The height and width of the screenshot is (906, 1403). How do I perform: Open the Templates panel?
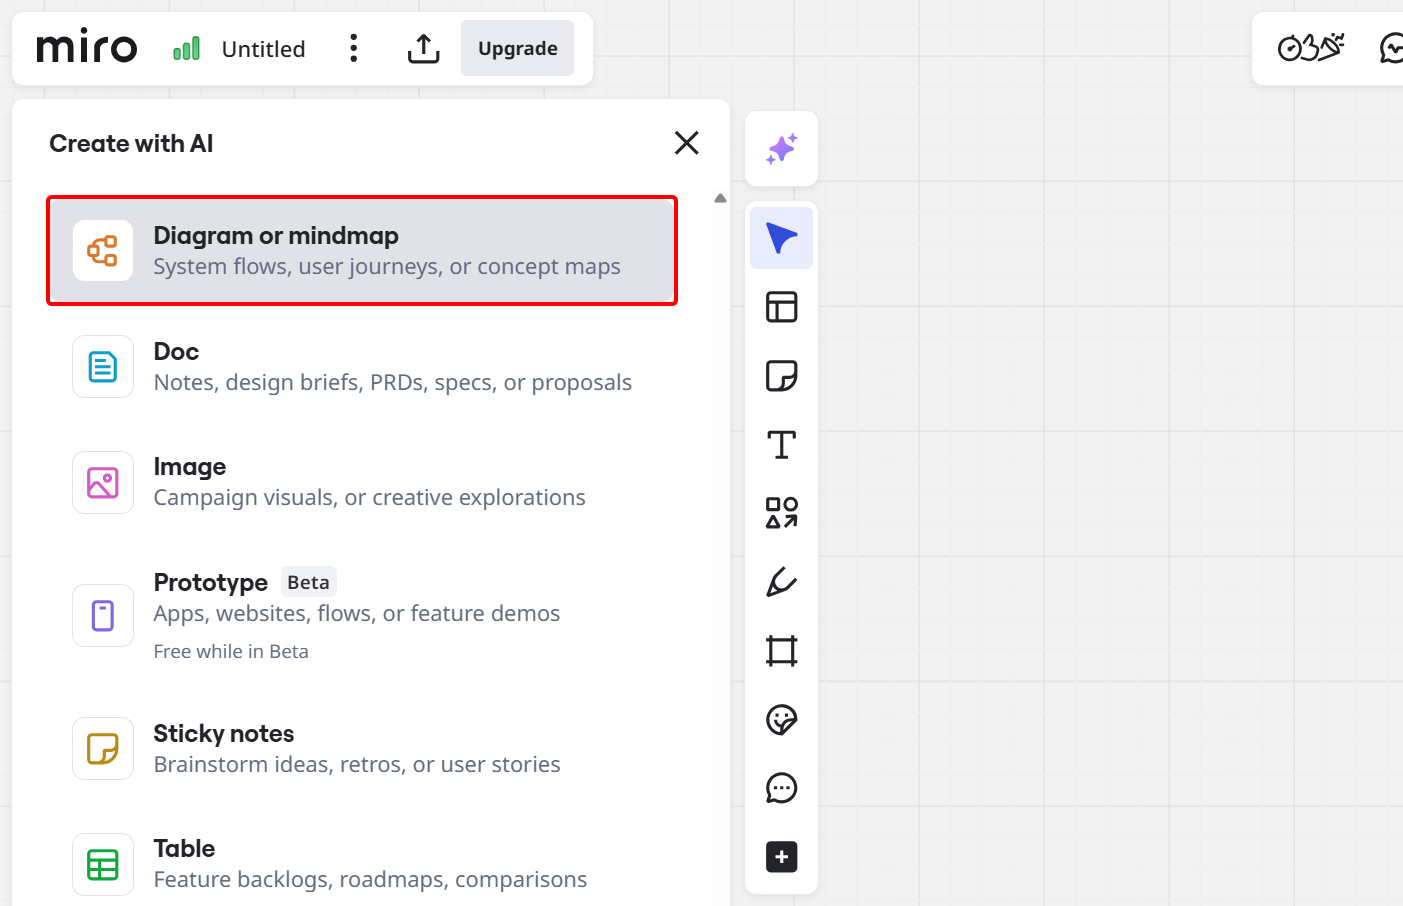click(781, 307)
